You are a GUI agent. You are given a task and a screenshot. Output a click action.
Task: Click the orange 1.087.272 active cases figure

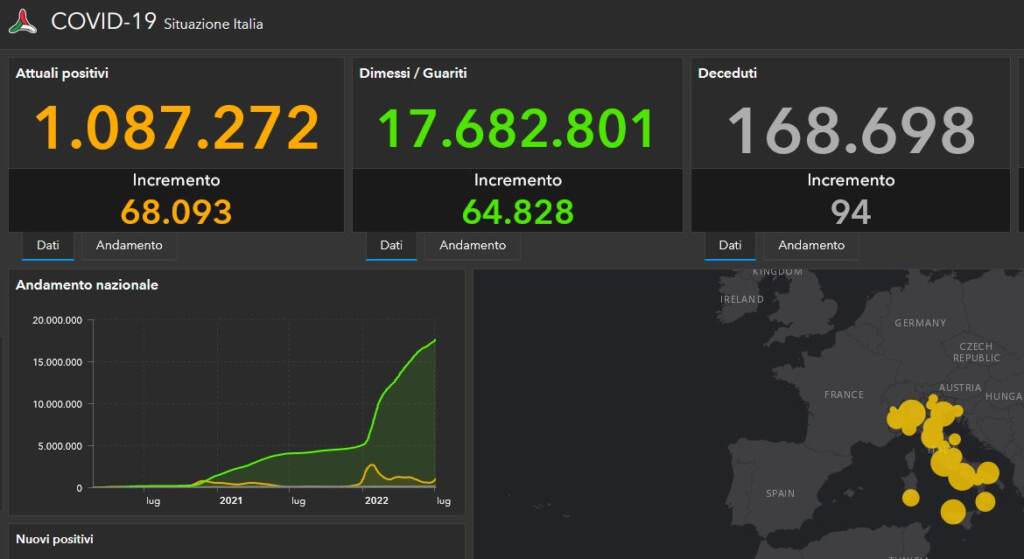click(x=177, y=128)
